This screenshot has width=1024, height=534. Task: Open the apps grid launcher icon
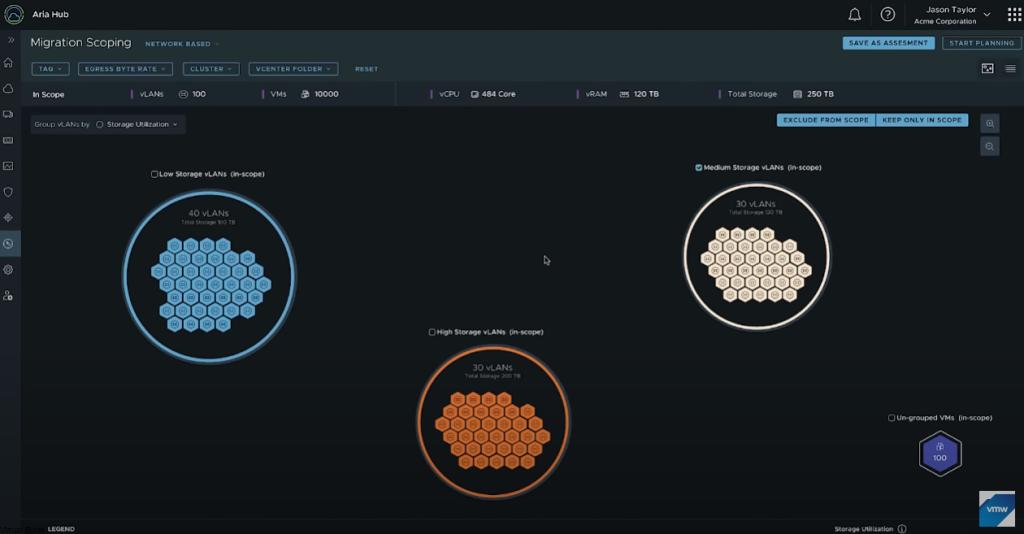(1014, 15)
